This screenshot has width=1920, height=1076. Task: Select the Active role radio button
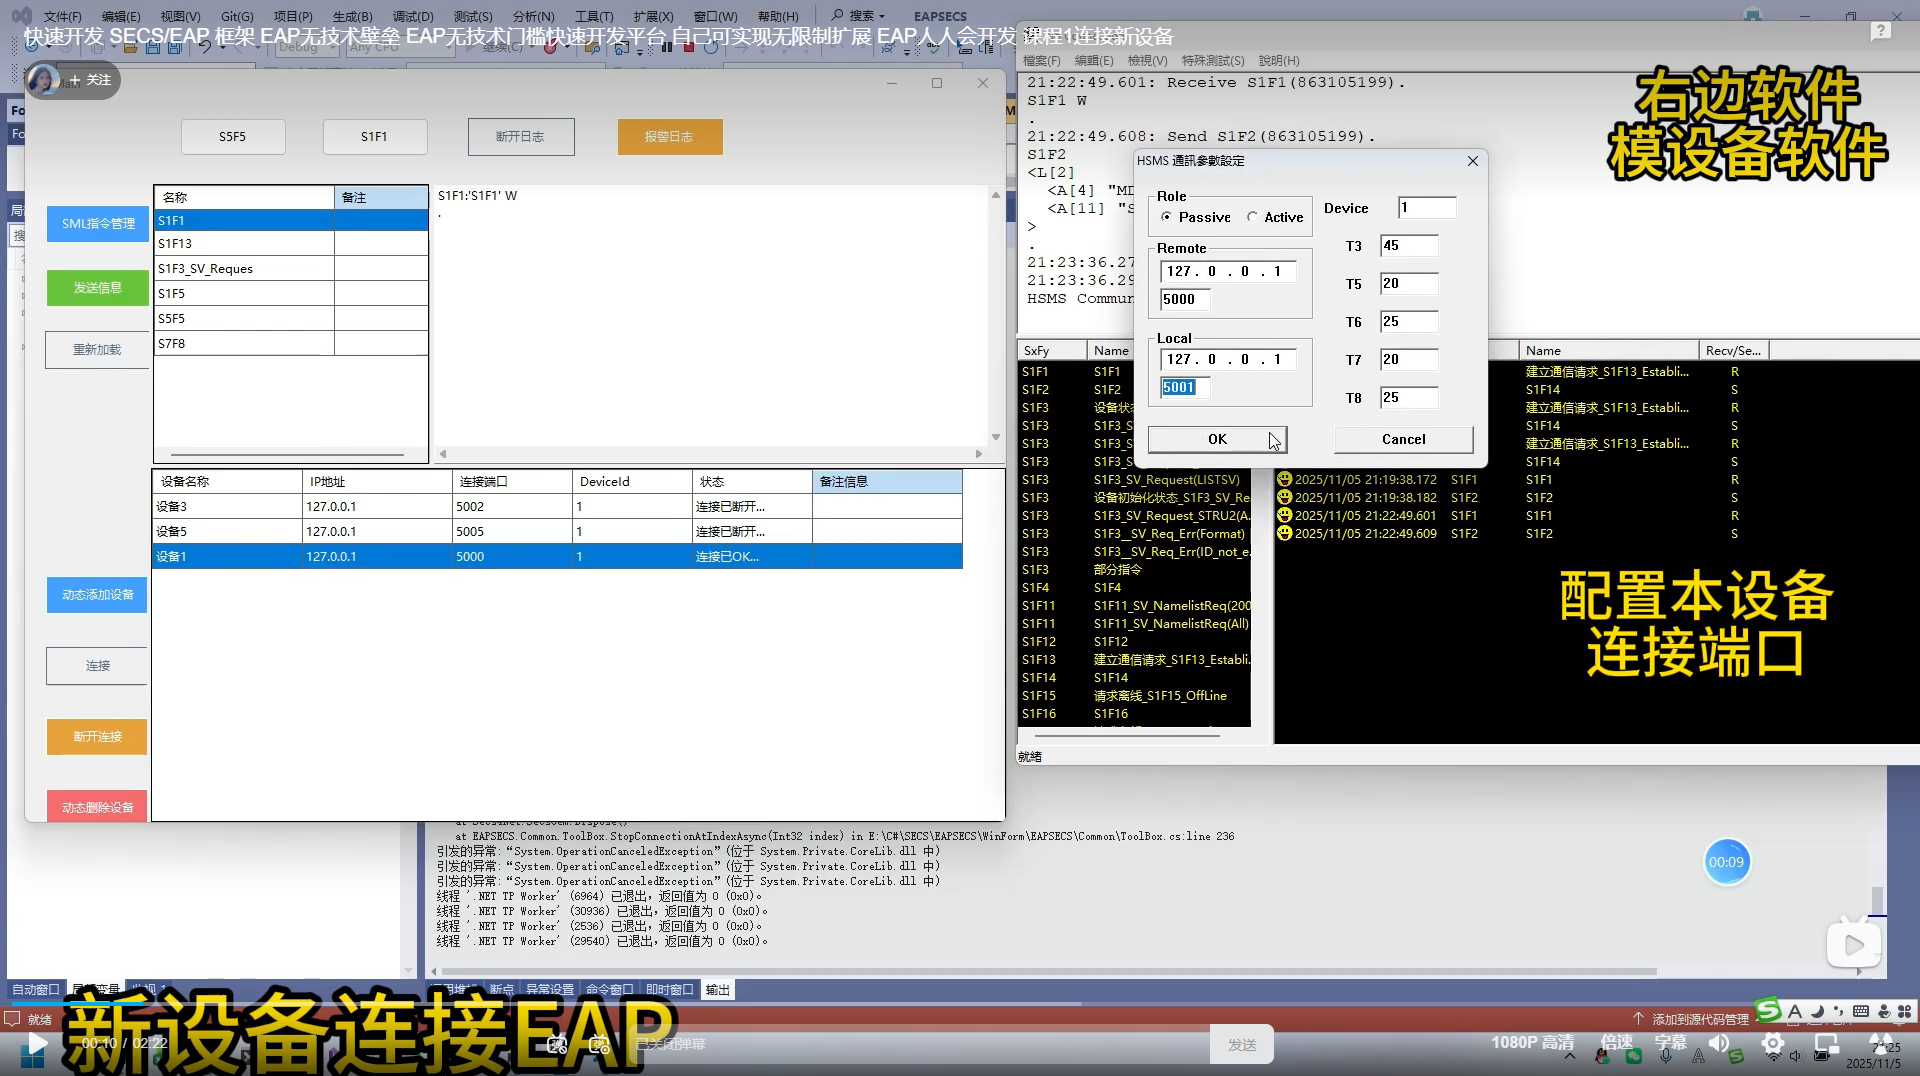[x=1252, y=217]
